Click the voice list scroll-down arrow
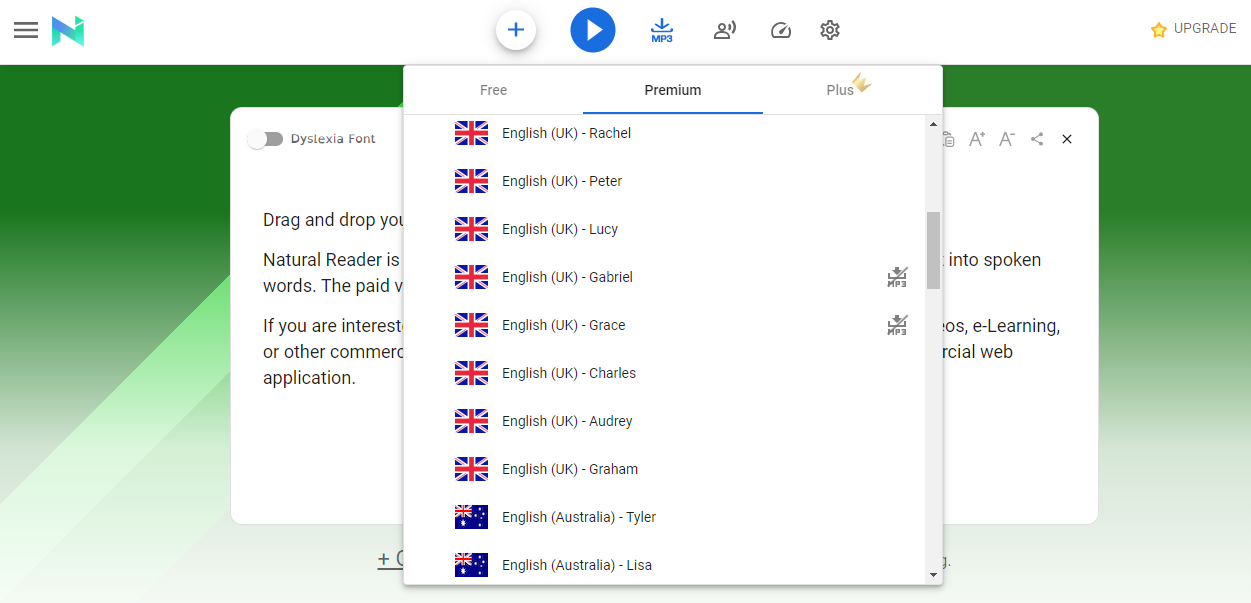This screenshot has width=1251, height=603. tap(934, 575)
